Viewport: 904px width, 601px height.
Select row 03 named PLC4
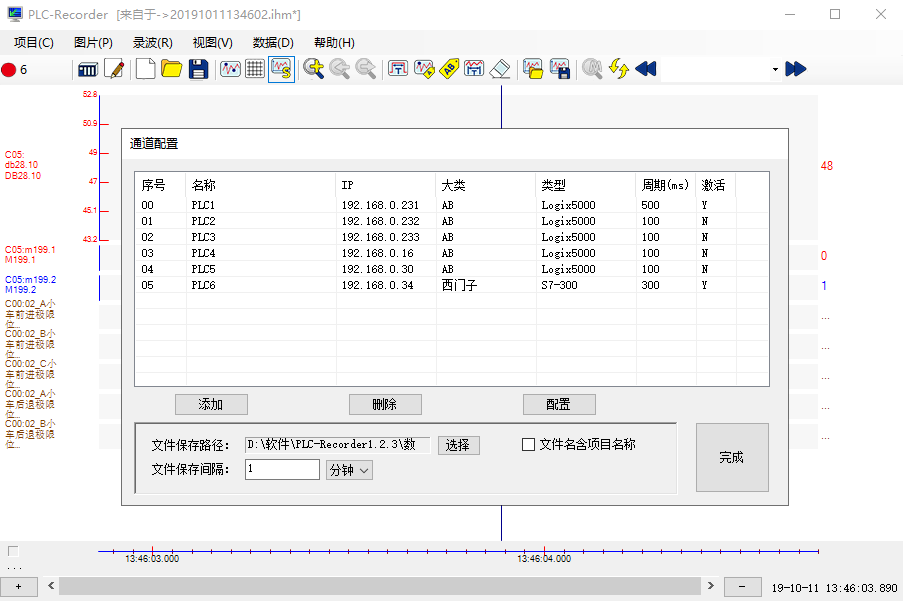452,253
